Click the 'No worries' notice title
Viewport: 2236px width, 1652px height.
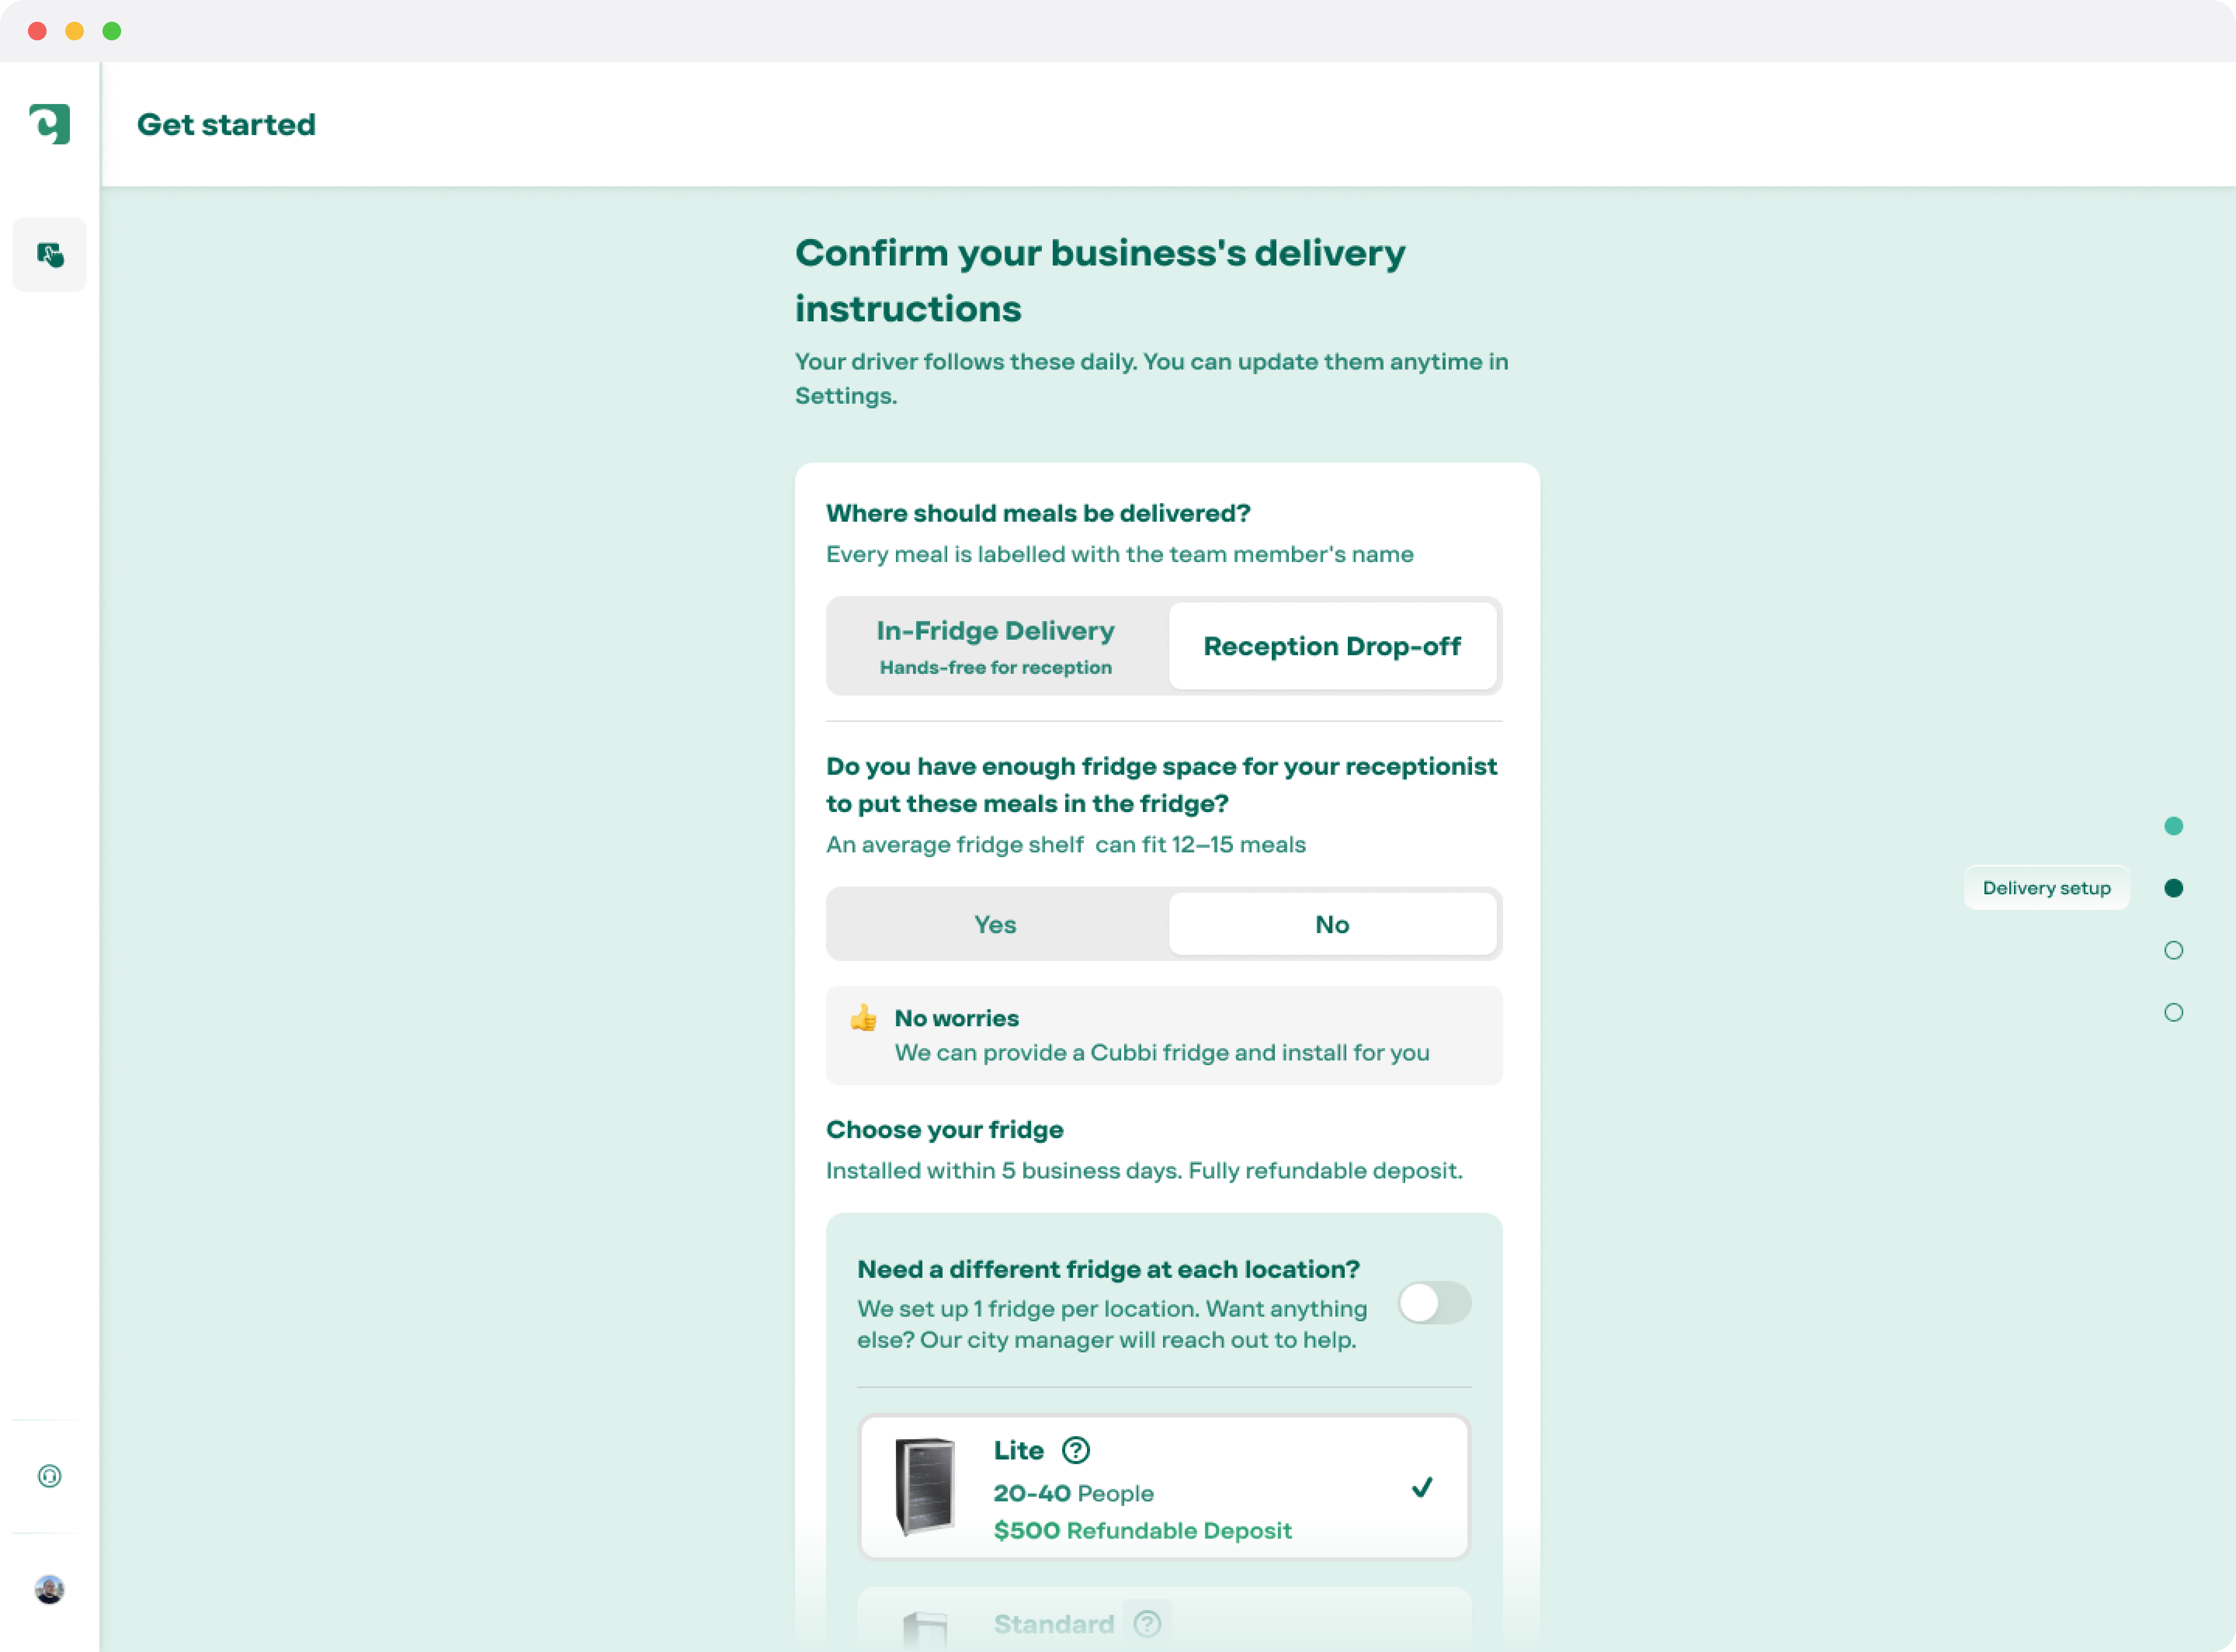coord(956,1018)
